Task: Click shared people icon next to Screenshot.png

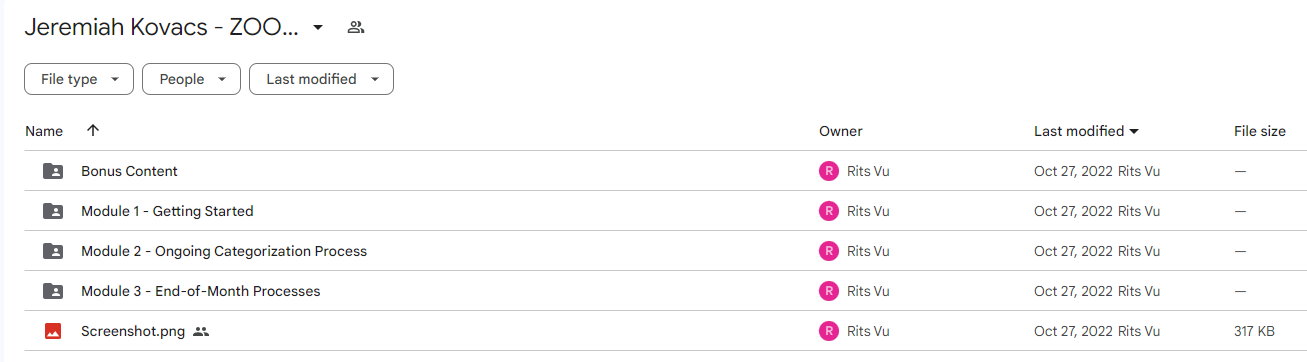Action: click(x=201, y=331)
